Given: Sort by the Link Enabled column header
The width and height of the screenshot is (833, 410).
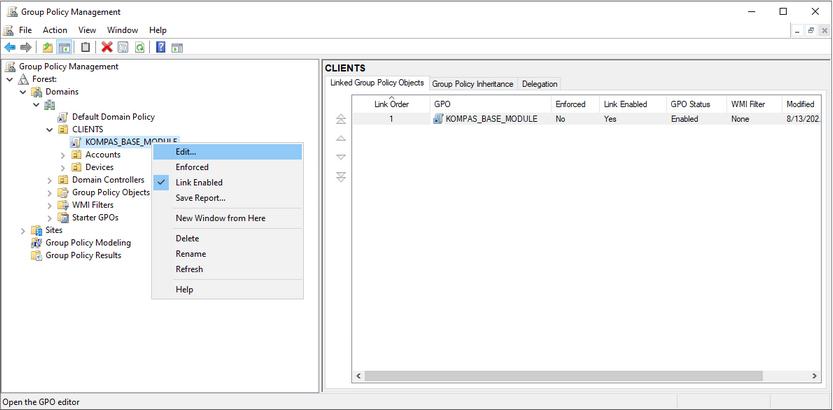Looking at the screenshot, I should (633, 104).
